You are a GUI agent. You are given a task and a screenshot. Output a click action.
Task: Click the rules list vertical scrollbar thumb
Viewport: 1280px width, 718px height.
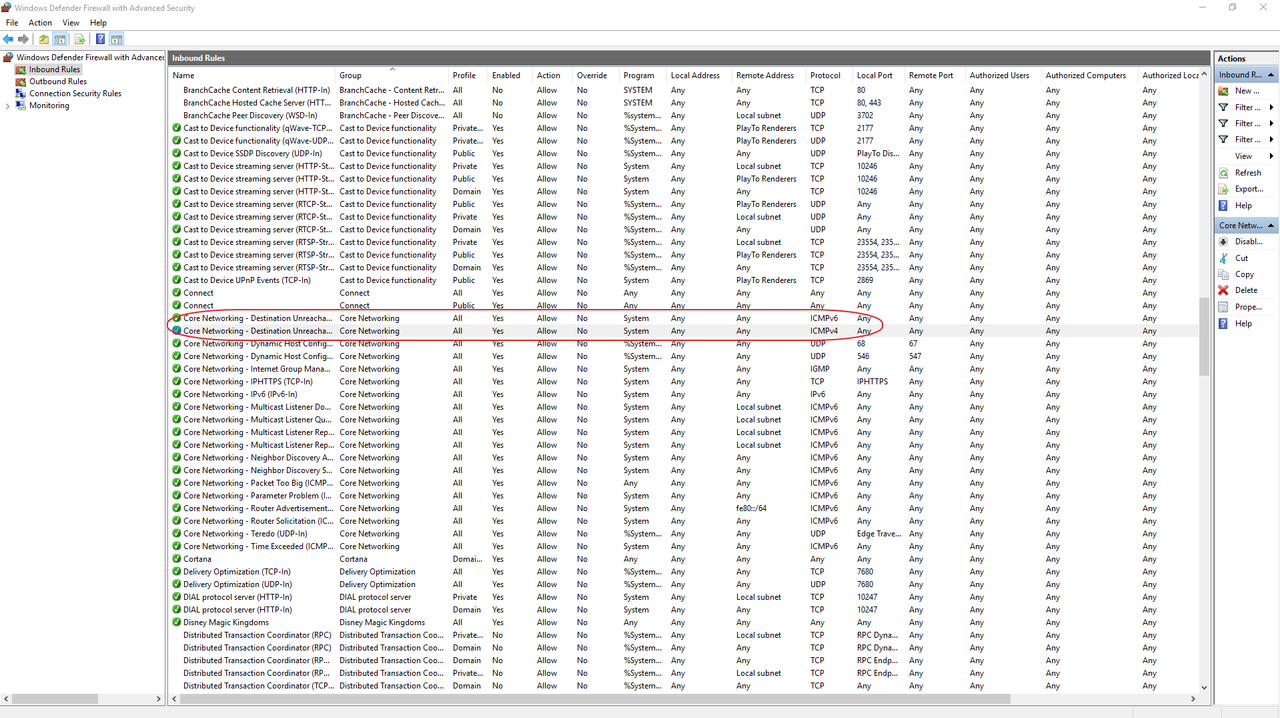point(1204,337)
